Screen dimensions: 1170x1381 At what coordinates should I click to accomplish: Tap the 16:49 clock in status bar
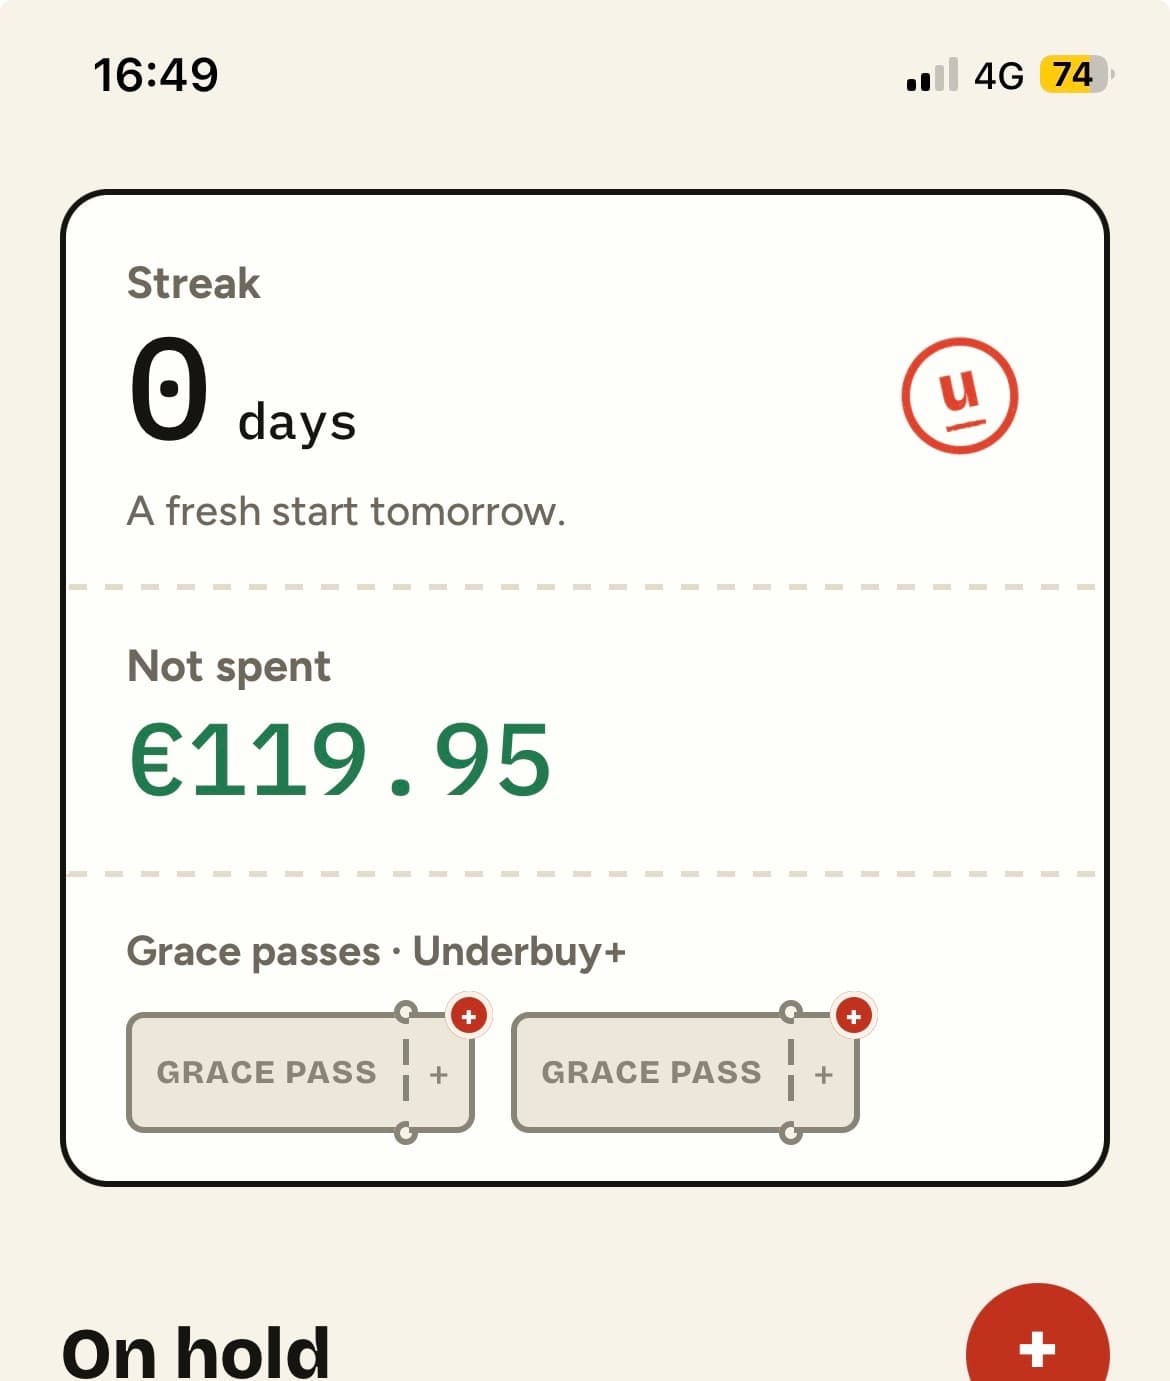[155, 75]
